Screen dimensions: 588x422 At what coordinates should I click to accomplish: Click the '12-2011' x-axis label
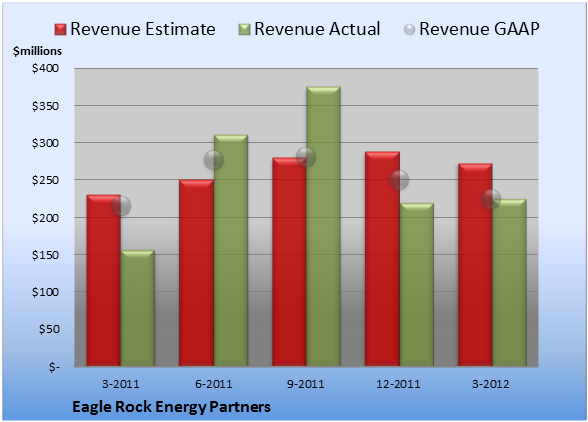pos(398,384)
